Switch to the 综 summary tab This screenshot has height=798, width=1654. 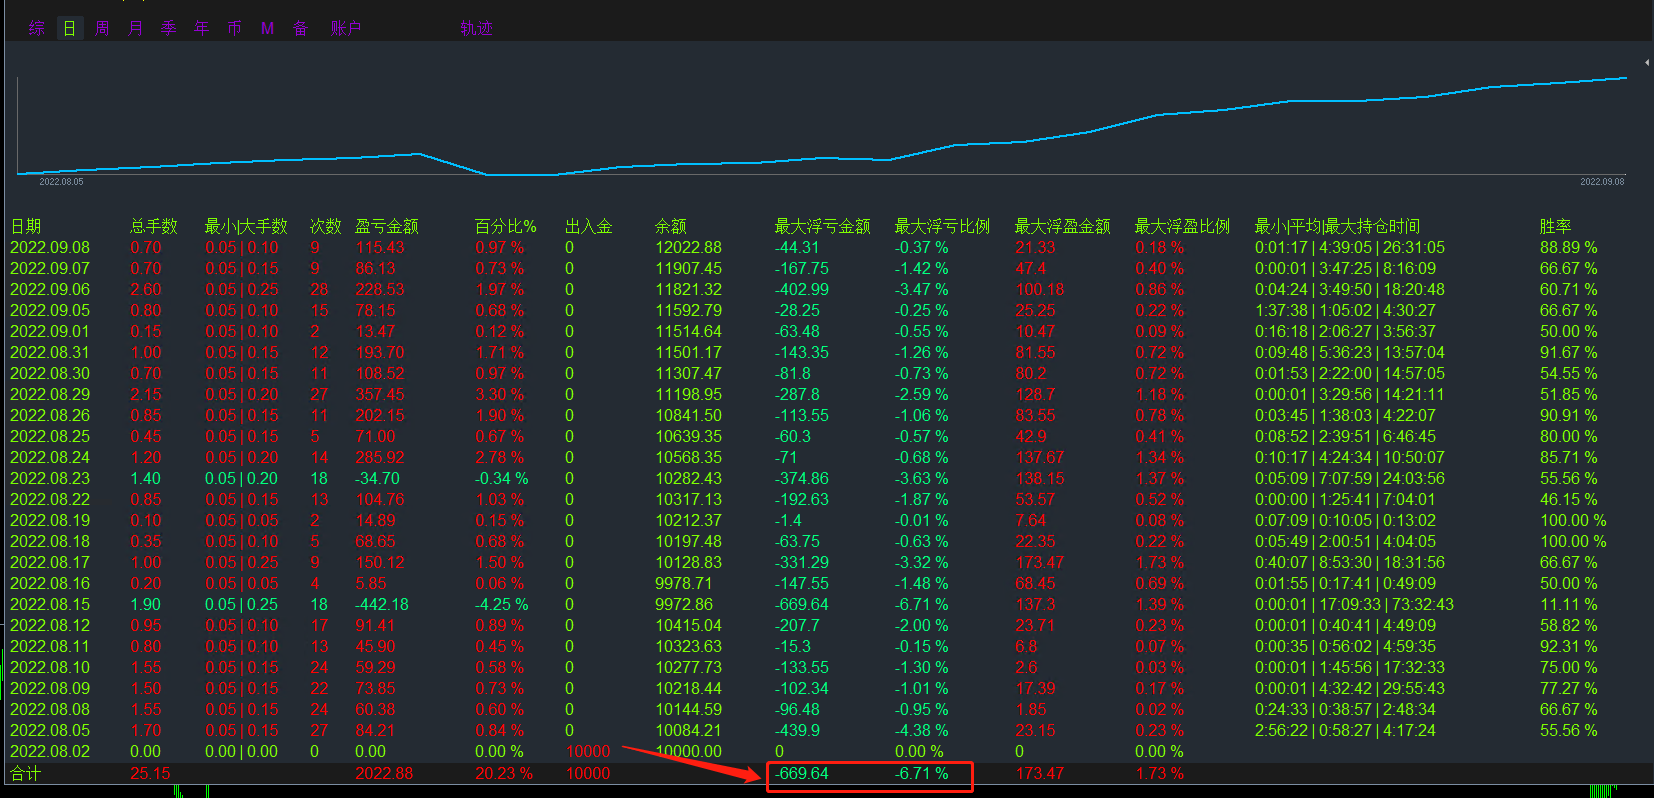tap(37, 28)
